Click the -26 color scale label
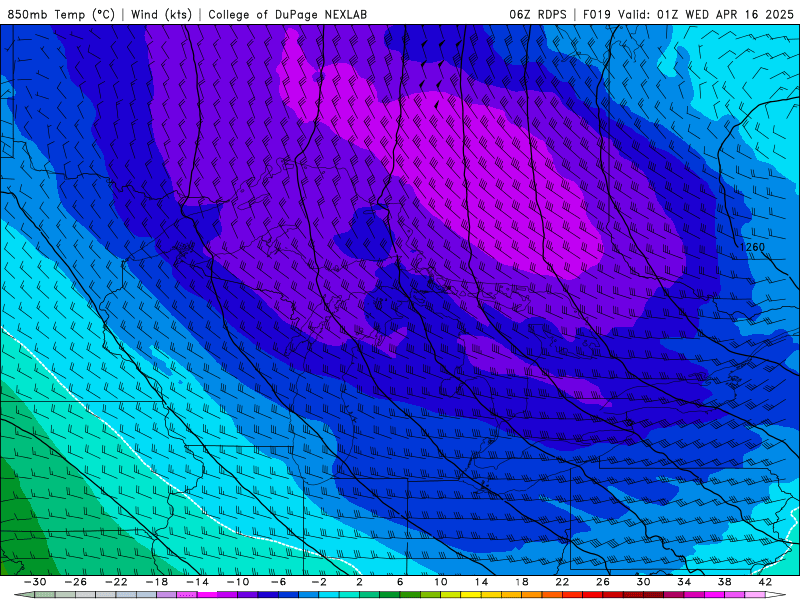The height and width of the screenshot is (600, 800). coord(76,582)
